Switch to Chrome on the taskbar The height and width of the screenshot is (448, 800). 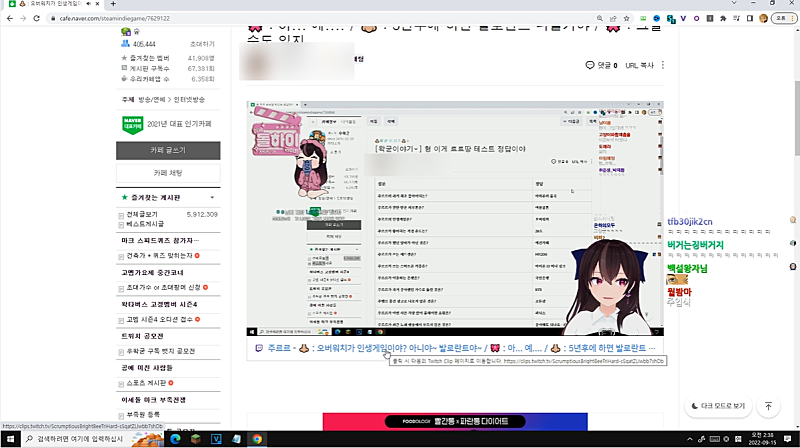click(257, 439)
